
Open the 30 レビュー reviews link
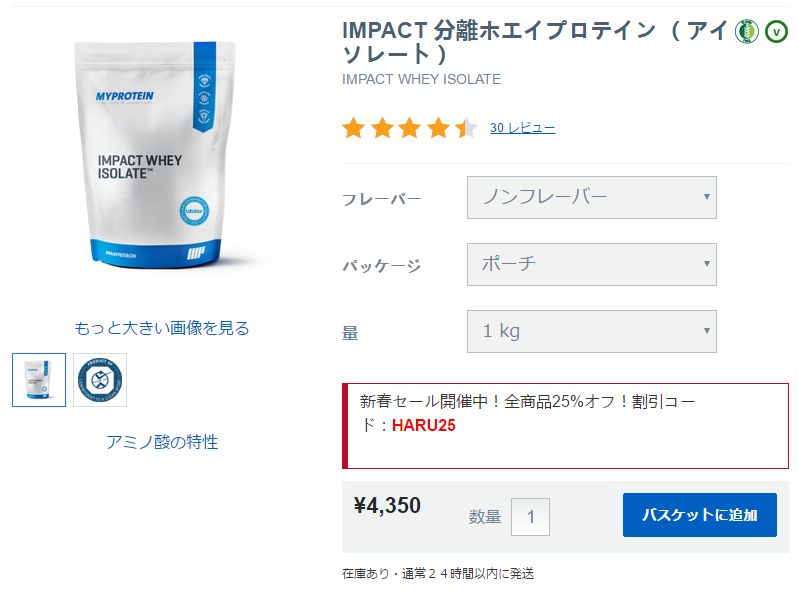[523, 127]
